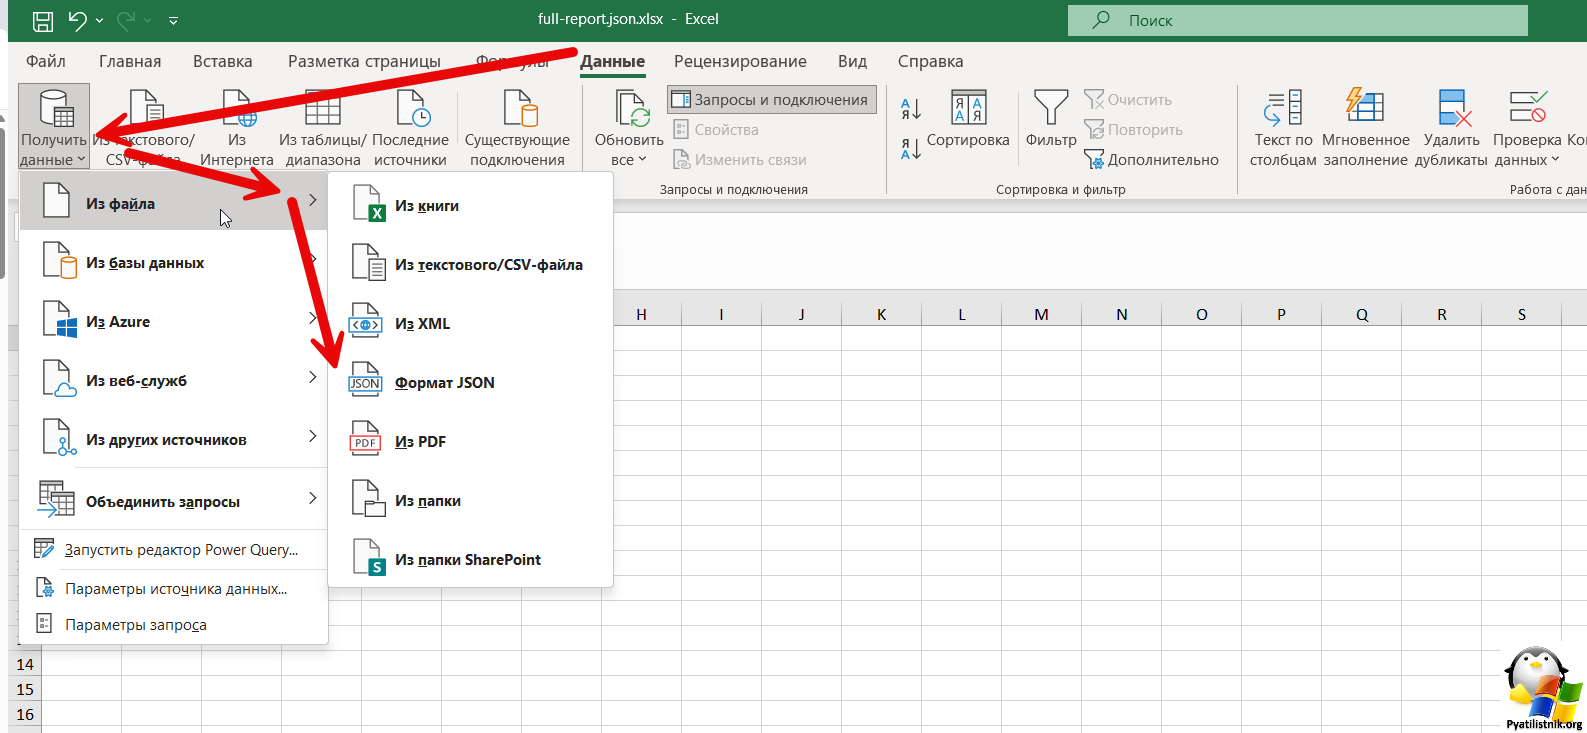Open the Файл tab
1587x733 pixels.
[46, 61]
